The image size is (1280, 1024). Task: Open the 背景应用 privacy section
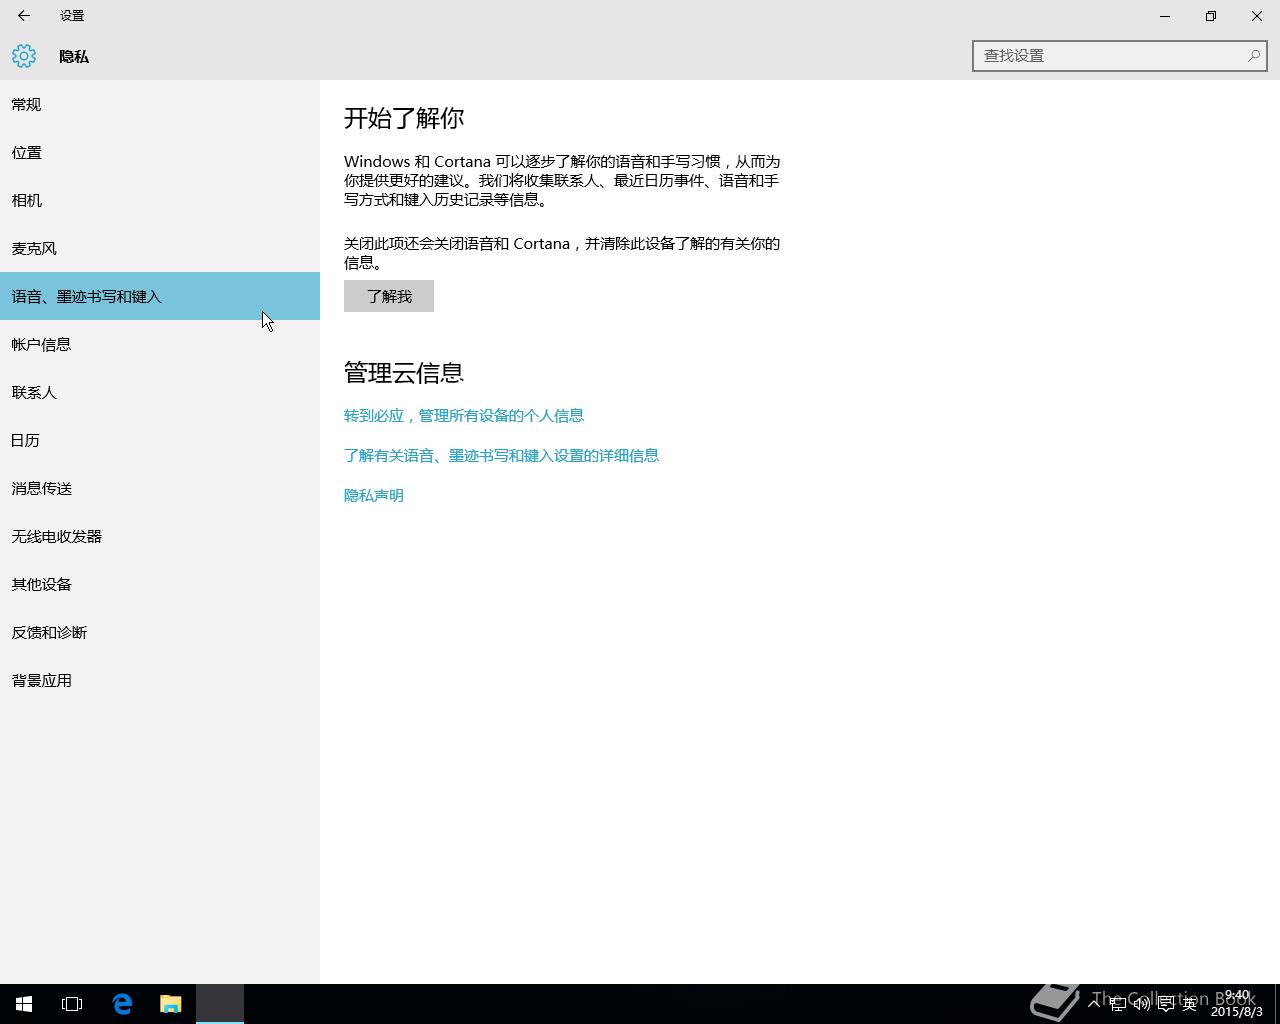[x=160, y=680]
